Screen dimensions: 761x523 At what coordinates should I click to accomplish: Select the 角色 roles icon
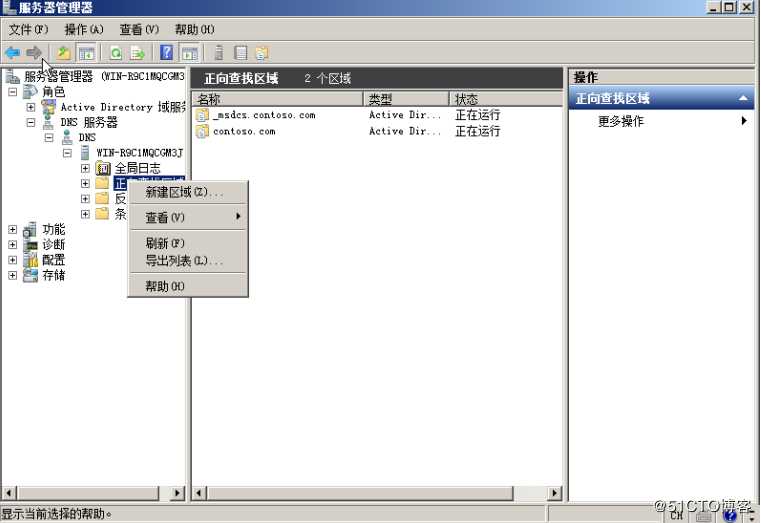30,91
